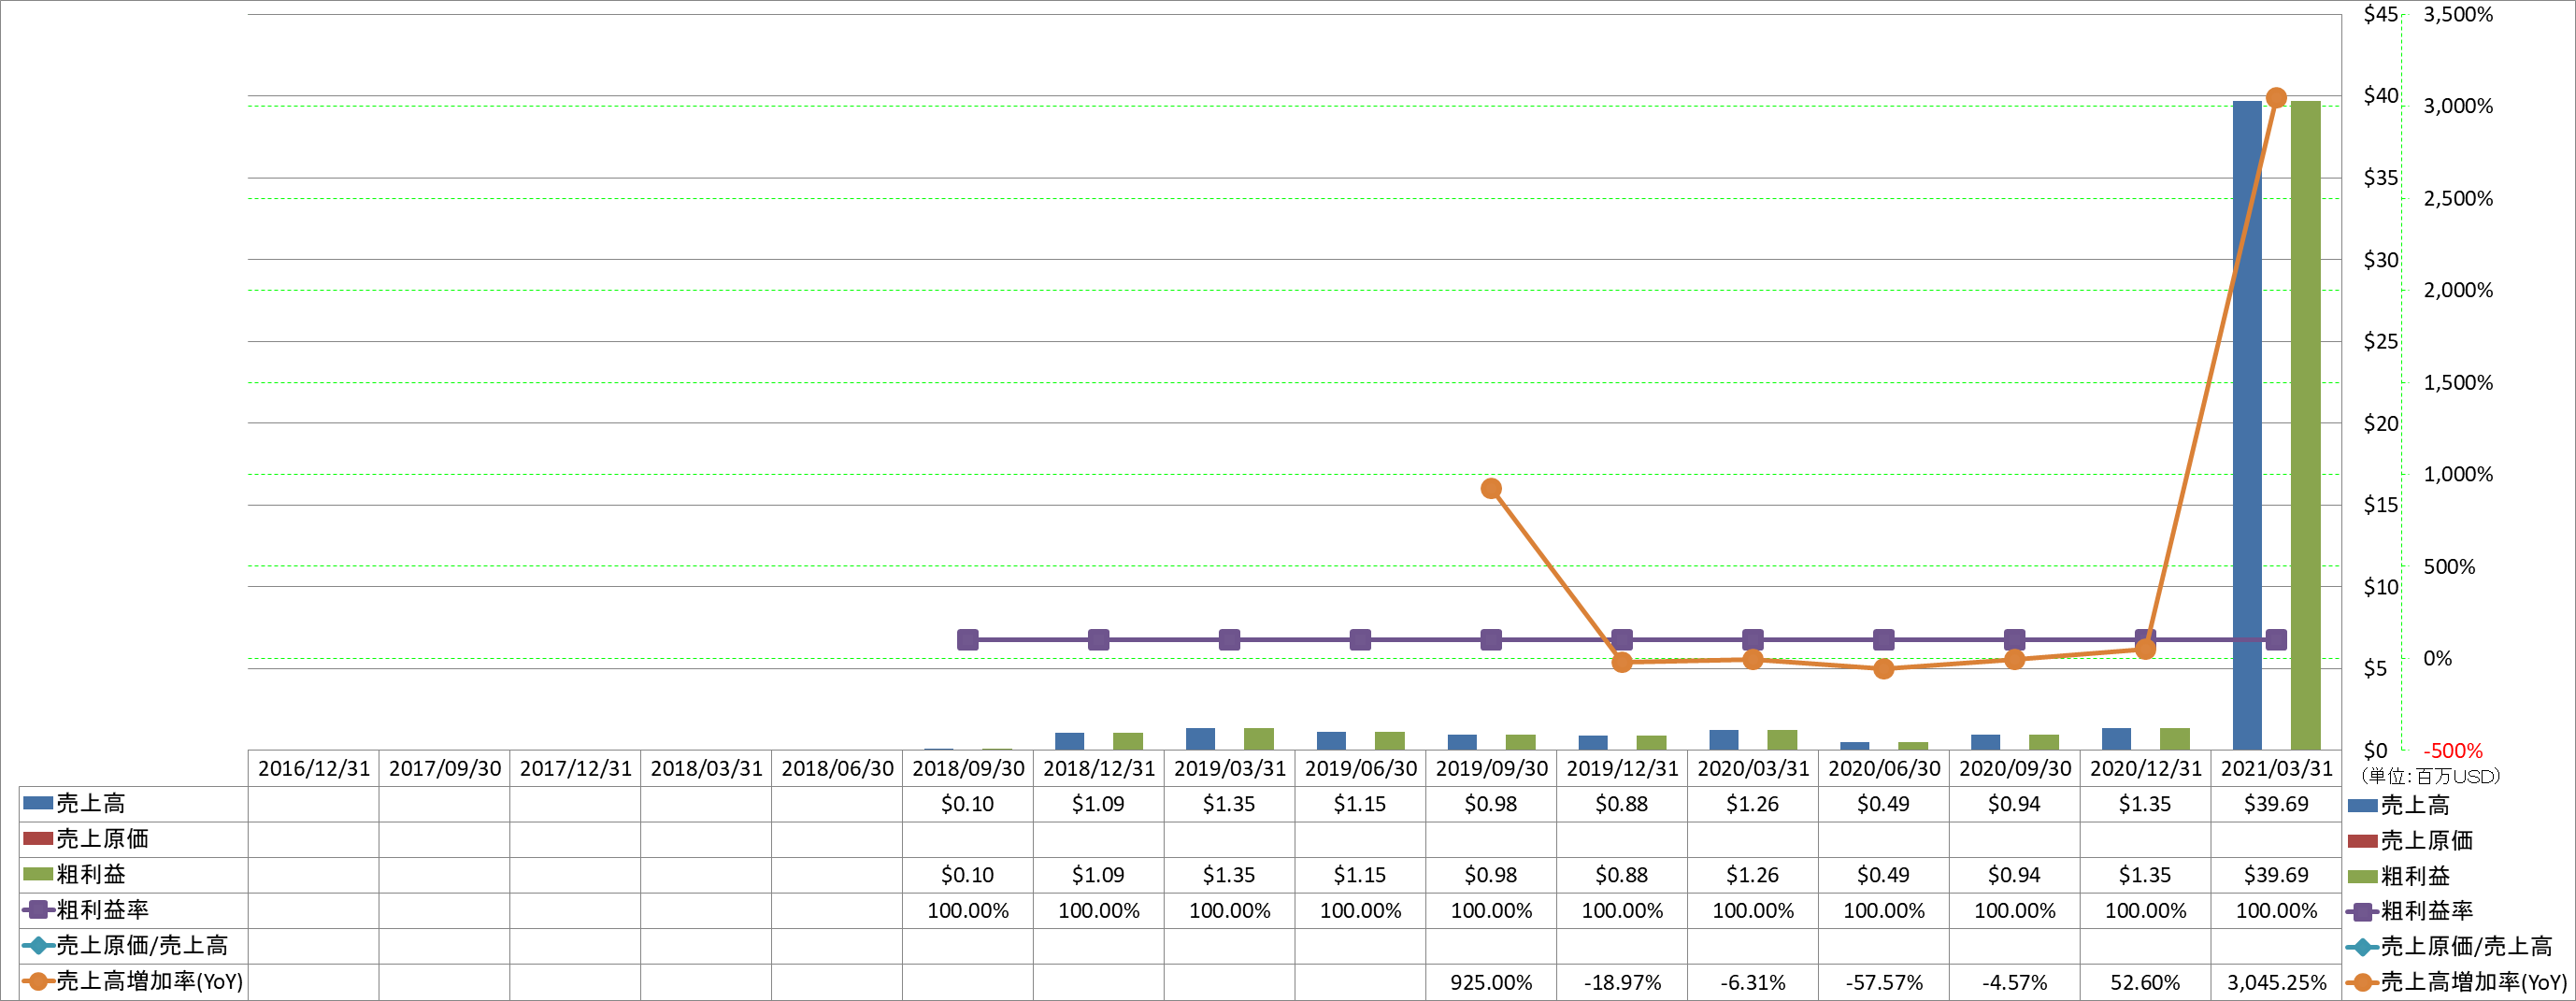This screenshot has height=1001, width=2576.
Task: Click the $1.26 cell in the 粗利益 row
Action: (x=1753, y=875)
